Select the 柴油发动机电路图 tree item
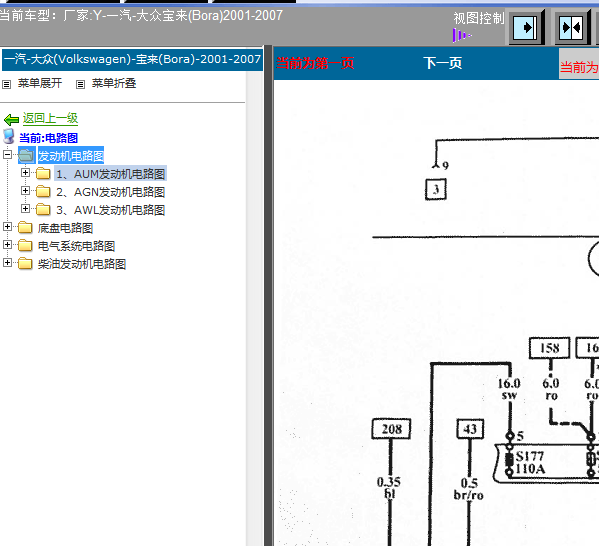The width and height of the screenshot is (599, 546). [82, 264]
